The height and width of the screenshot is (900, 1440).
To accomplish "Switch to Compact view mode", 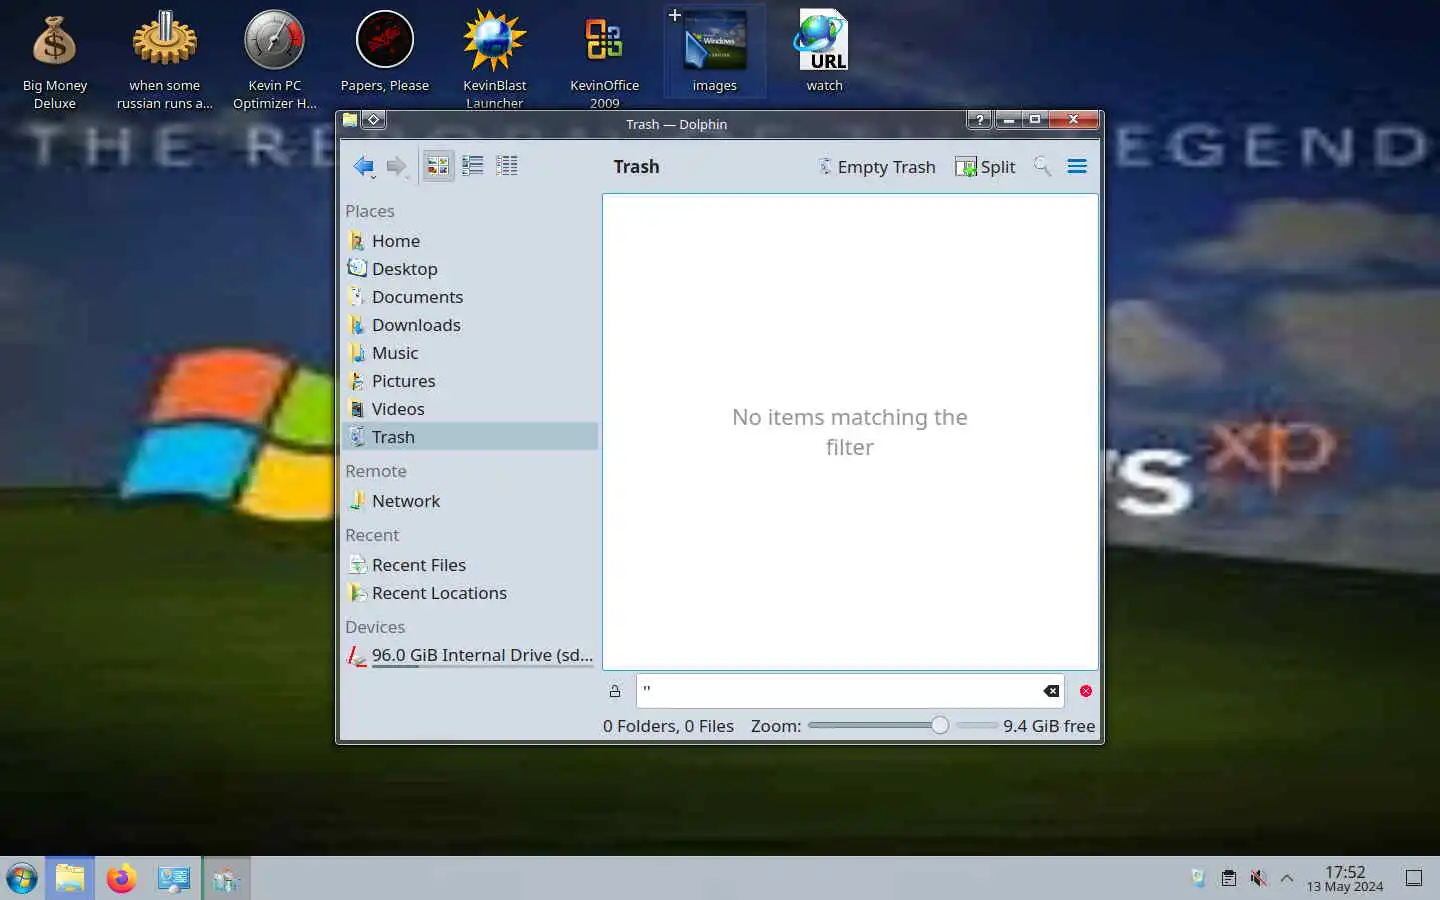I will tap(473, 166).
